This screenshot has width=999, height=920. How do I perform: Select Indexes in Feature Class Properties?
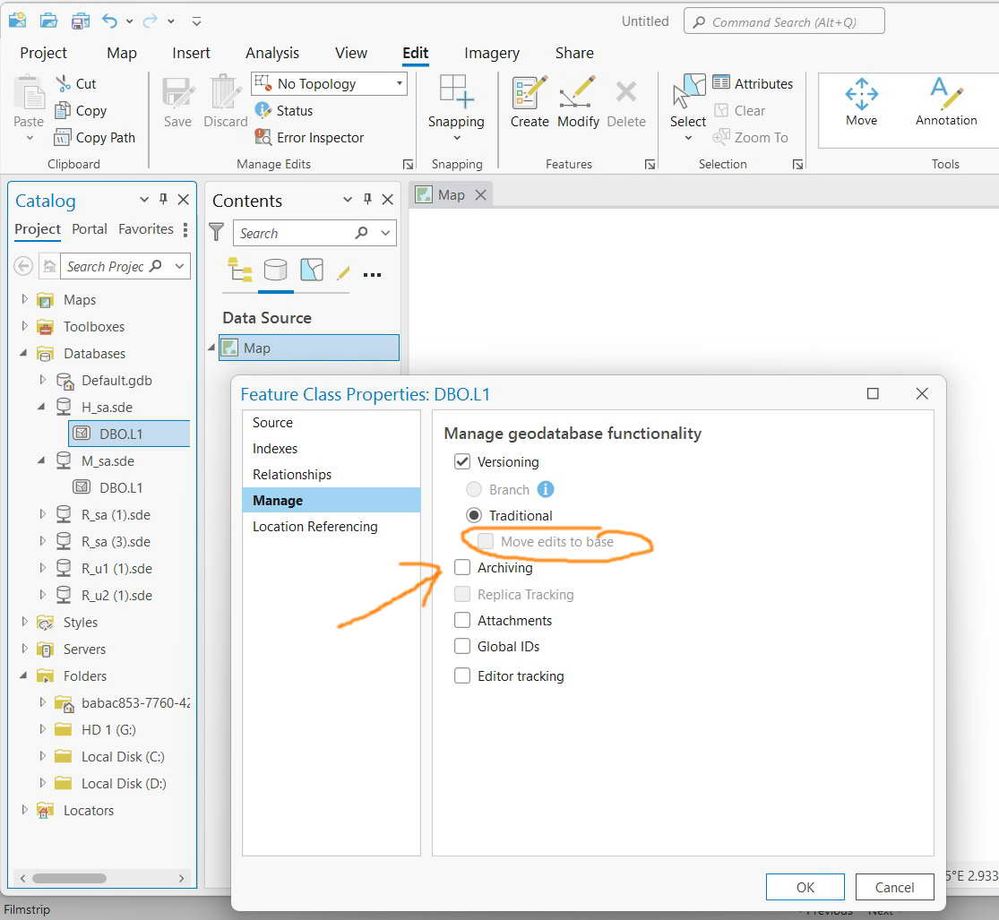pos(275,449)
